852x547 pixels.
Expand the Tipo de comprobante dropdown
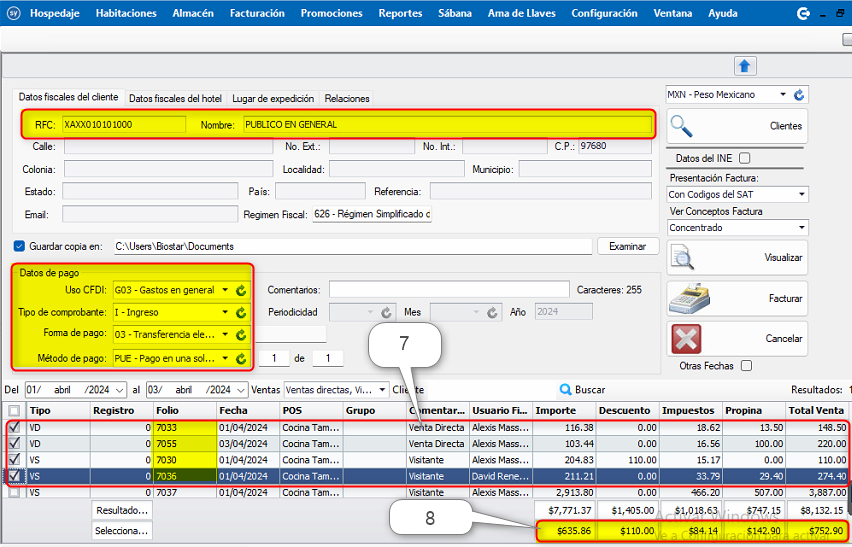[225, 312]
